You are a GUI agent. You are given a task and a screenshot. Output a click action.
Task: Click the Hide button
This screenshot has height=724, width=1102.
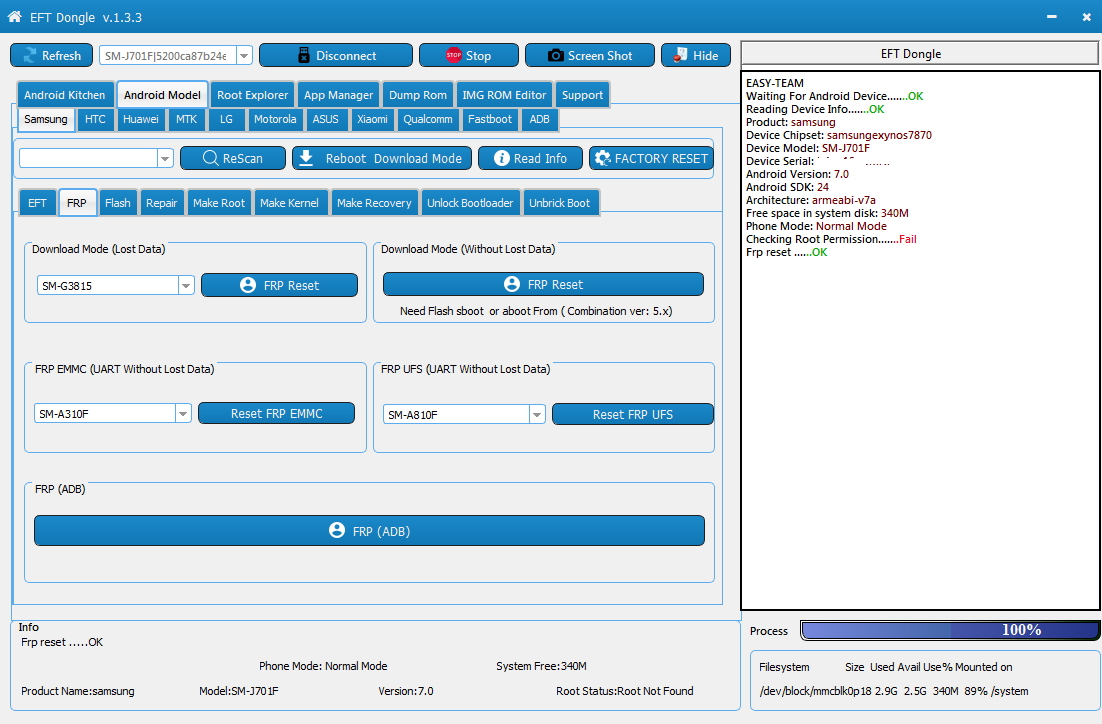point(696,56)
